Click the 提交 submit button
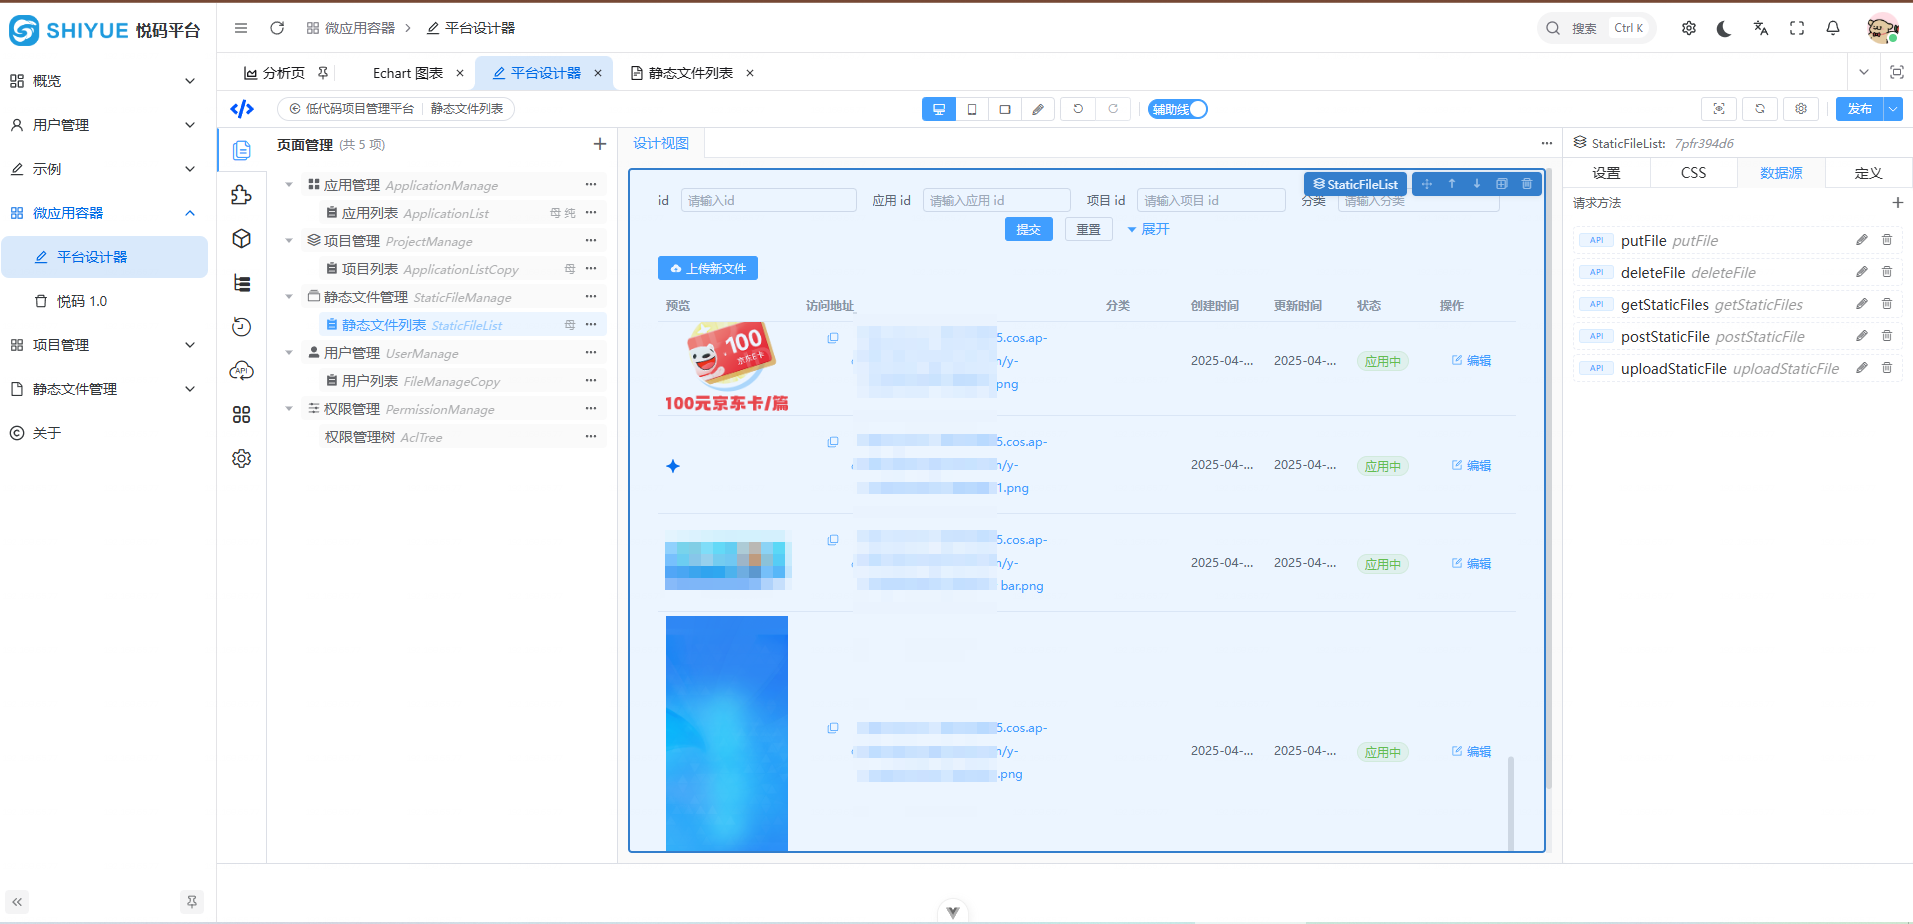This screenshot has width=1913, height=924. click(1029, 229)
